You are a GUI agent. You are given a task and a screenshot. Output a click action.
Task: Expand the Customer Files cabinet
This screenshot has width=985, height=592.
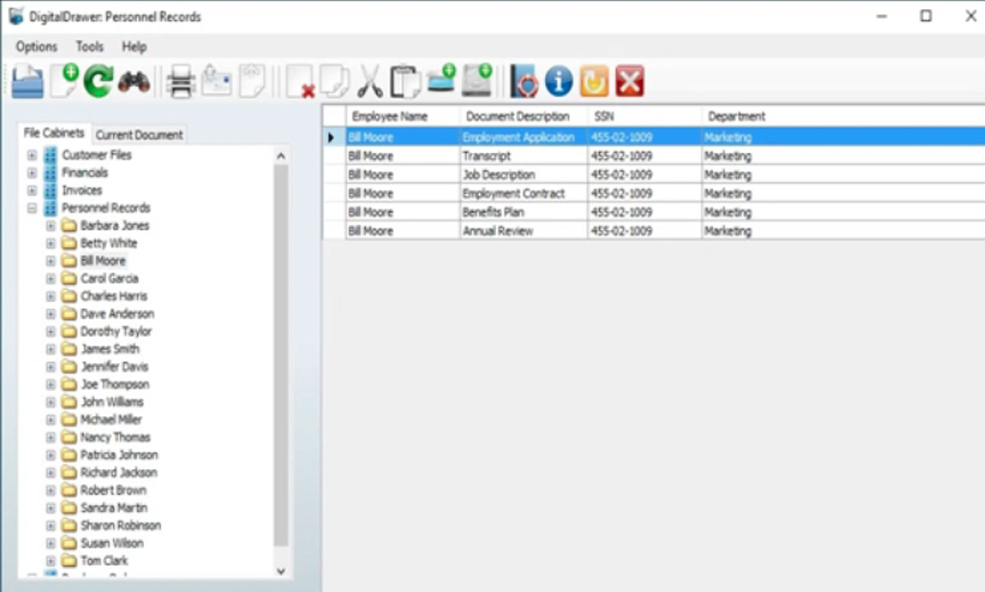tap(32, 156)
